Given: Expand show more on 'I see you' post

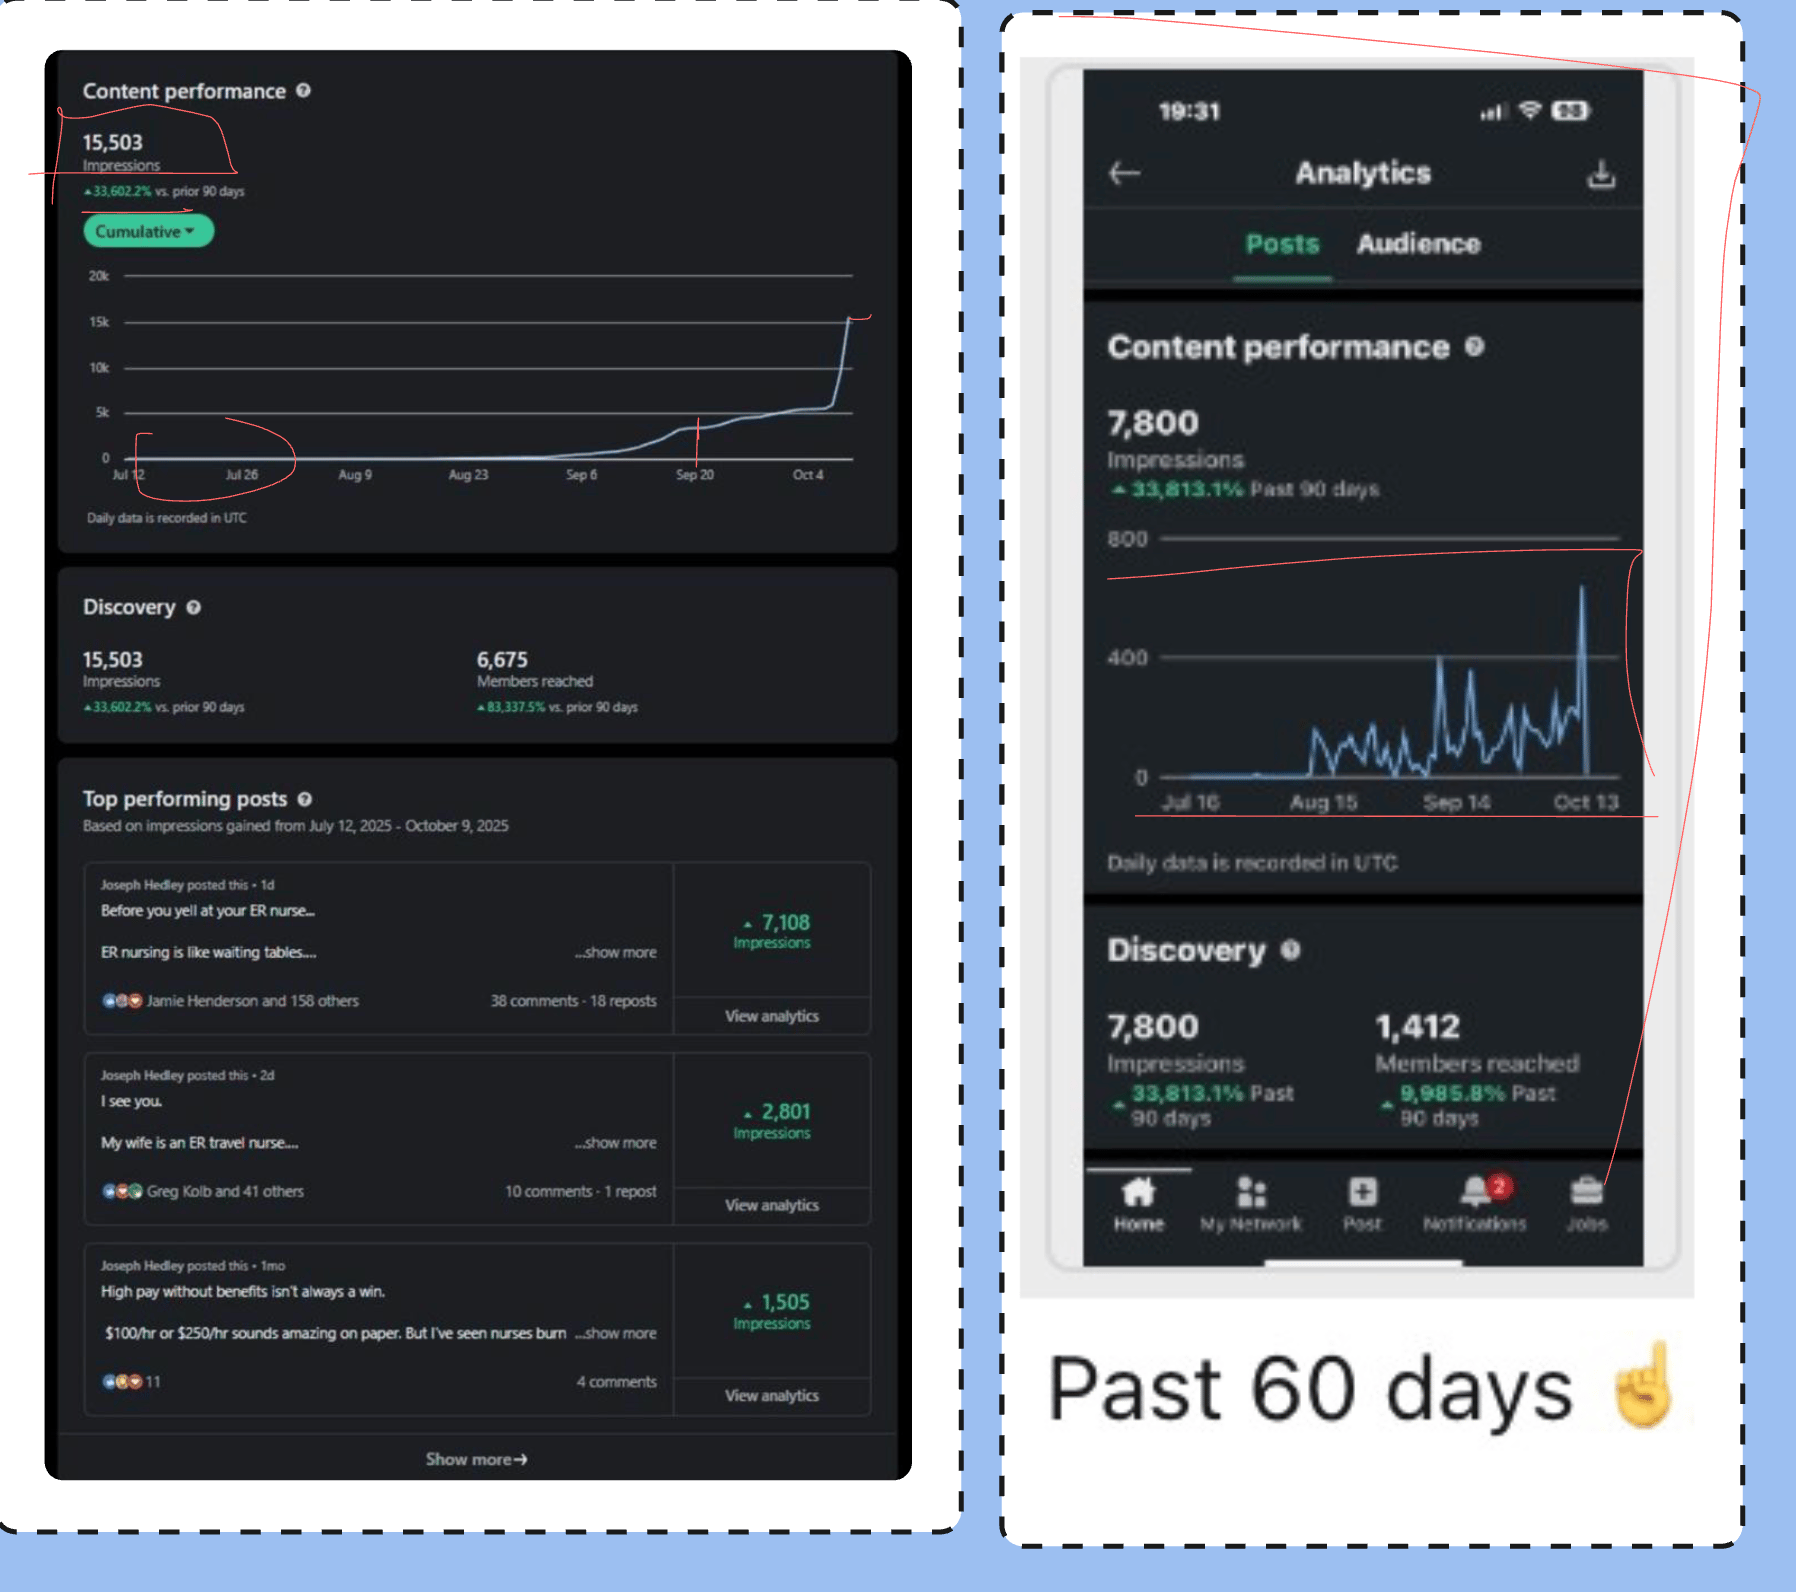Looking at the screenshot, I should pyautogui.click(x=616, y=1142).
